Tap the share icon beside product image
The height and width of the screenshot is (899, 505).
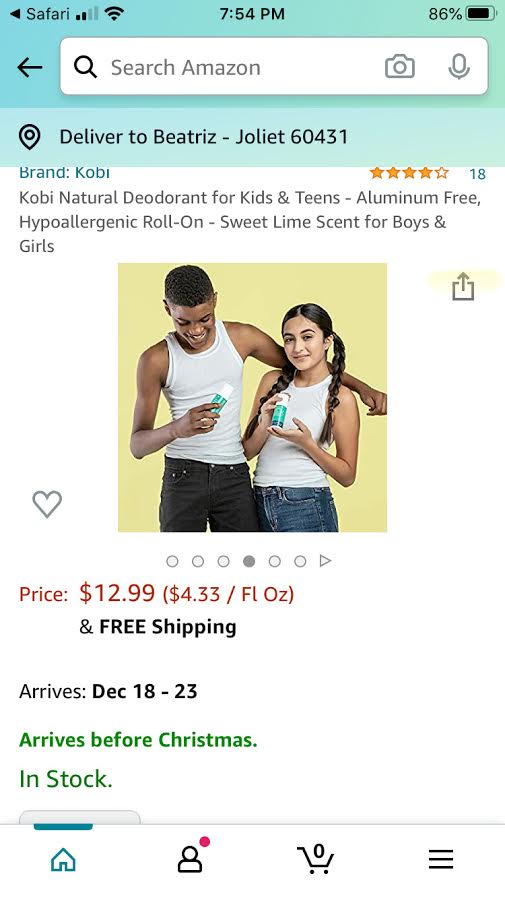(463, 286)
